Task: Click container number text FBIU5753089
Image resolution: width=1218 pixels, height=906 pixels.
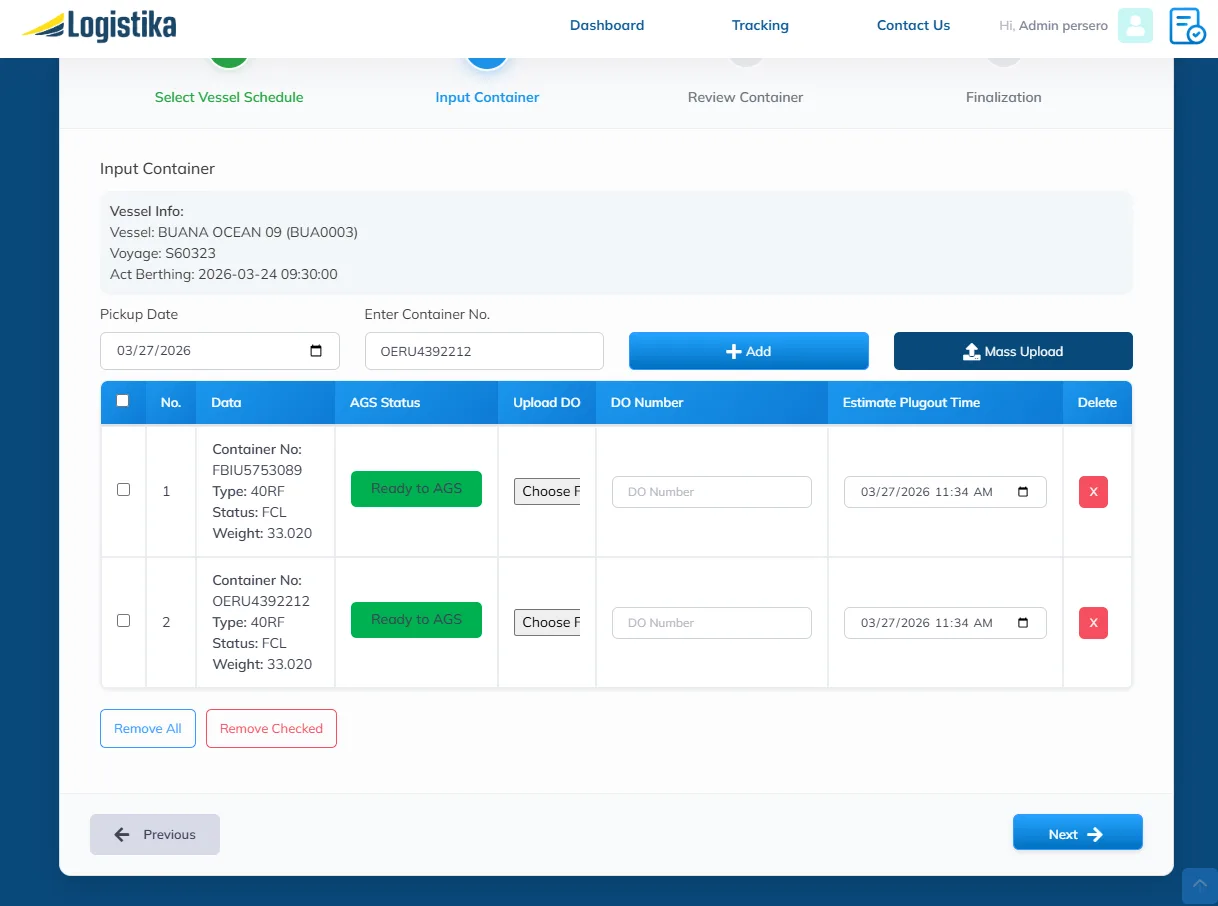Action: pyautogui.click(x=257, y=470)
